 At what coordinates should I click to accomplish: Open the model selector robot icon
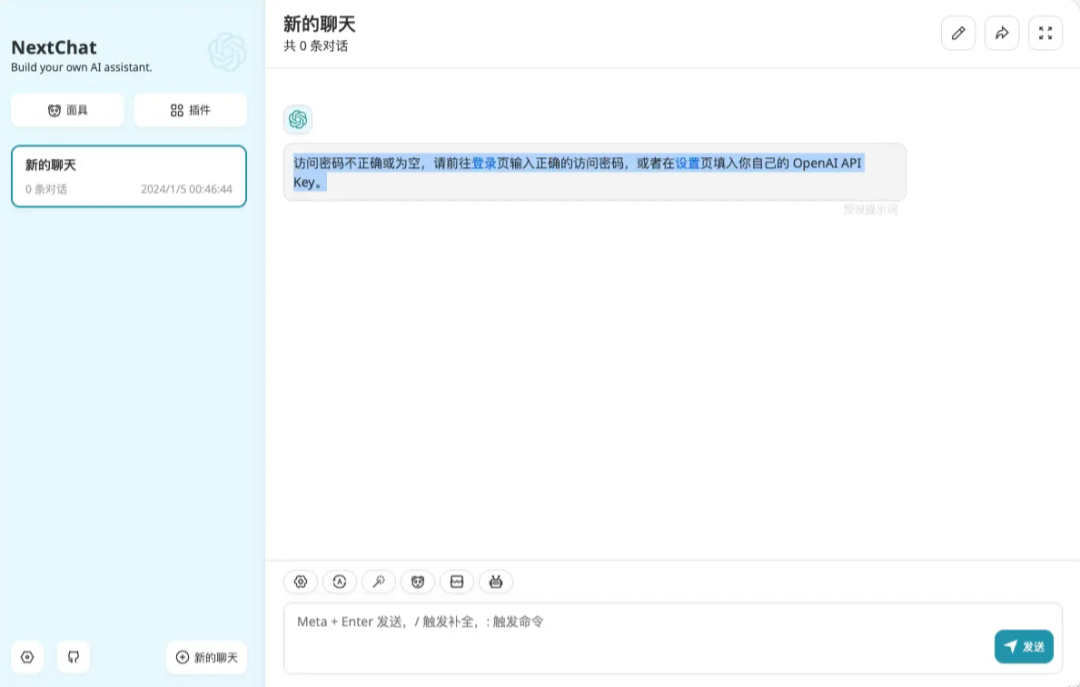click(495, 581)
